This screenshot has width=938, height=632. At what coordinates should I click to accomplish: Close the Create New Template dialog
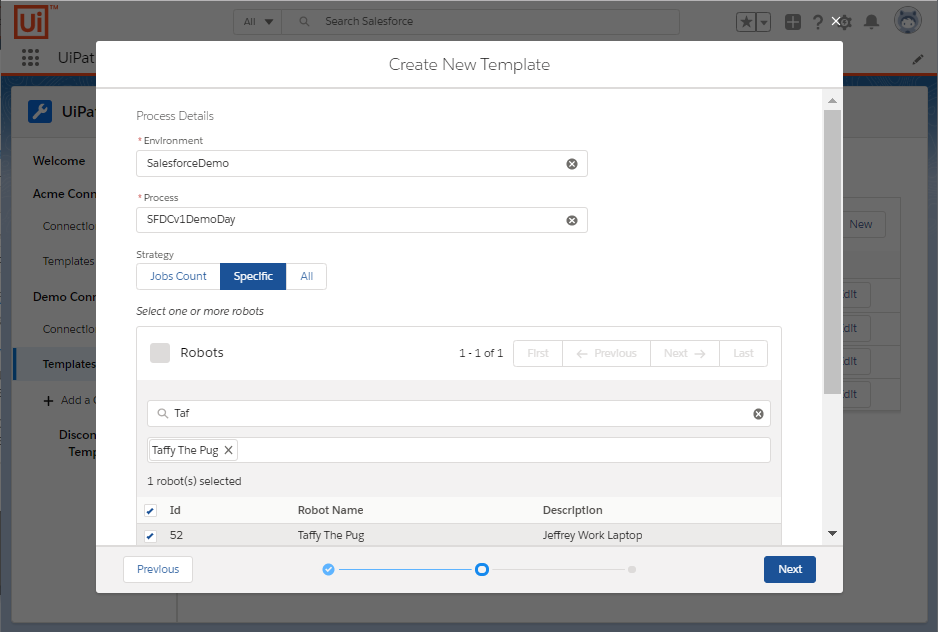coord(836,21)
